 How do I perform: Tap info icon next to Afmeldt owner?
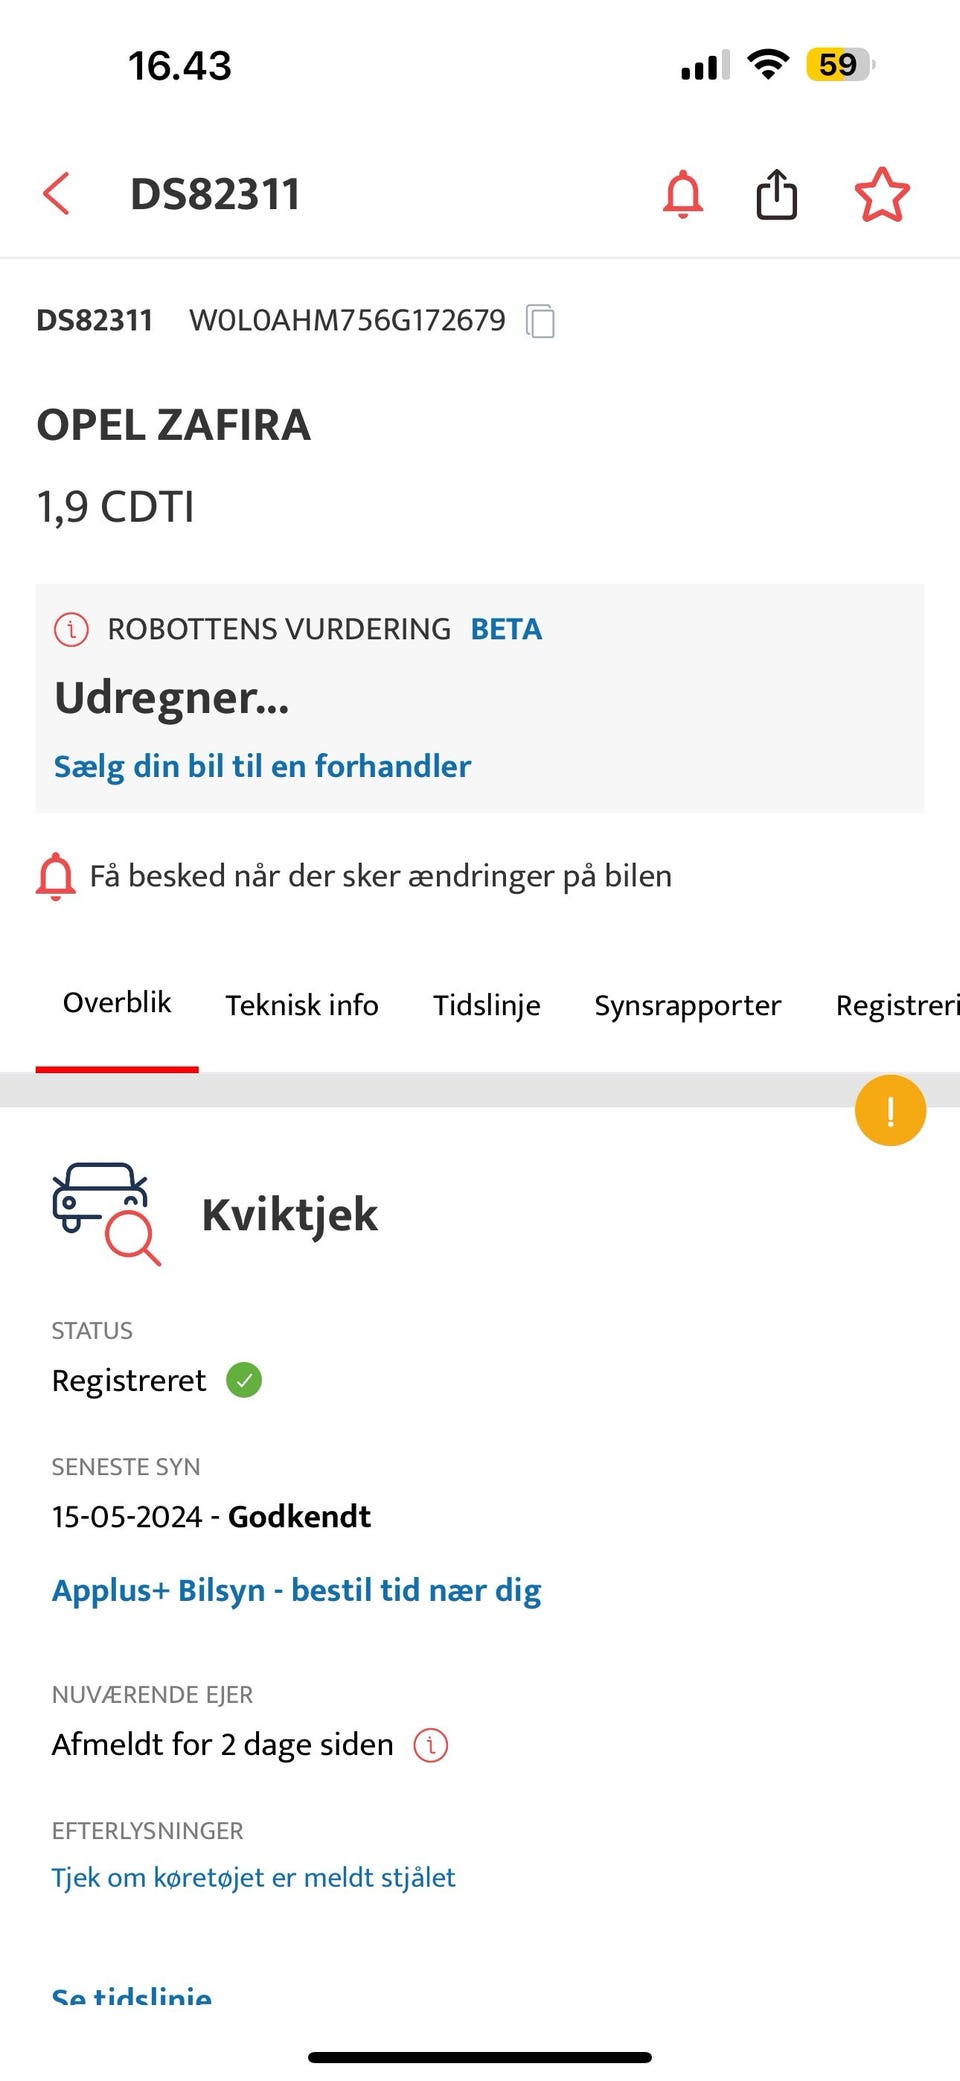pyautogui.click(x=431, y=1745)
